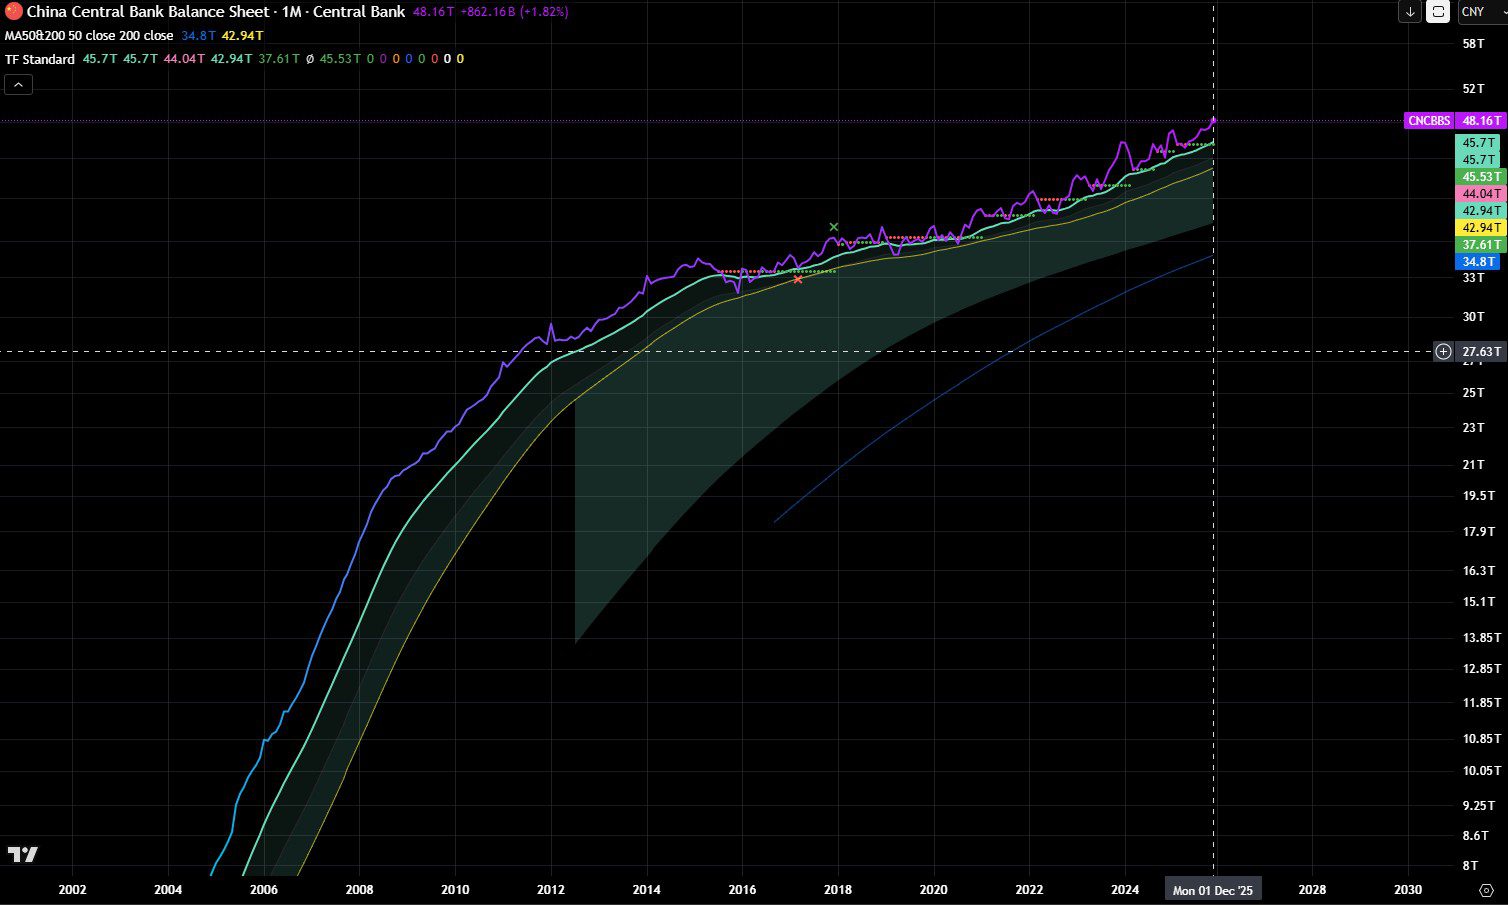
Task: Click the plus icon beside 27.63T
Action: 1443,351
